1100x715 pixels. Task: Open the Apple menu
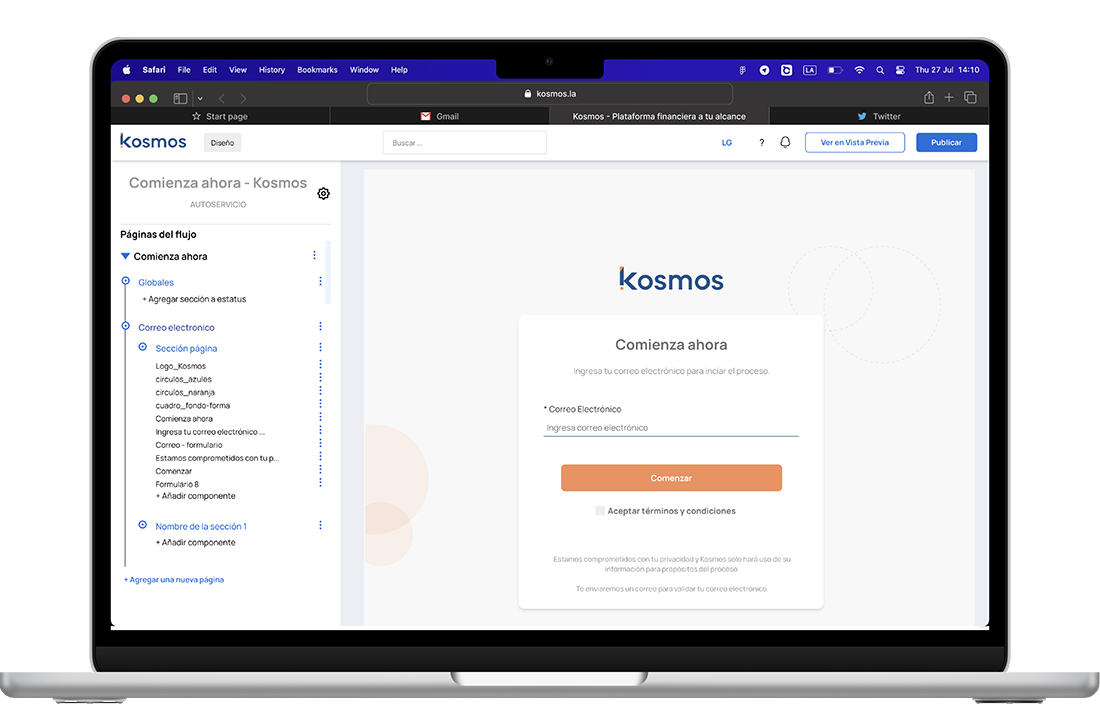coord(127,69)
